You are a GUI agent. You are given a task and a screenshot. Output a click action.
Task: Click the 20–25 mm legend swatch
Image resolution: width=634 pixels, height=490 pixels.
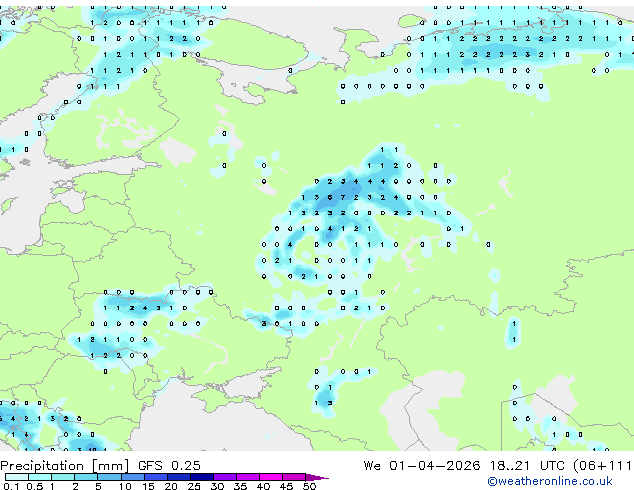click(x=178, y=477)
